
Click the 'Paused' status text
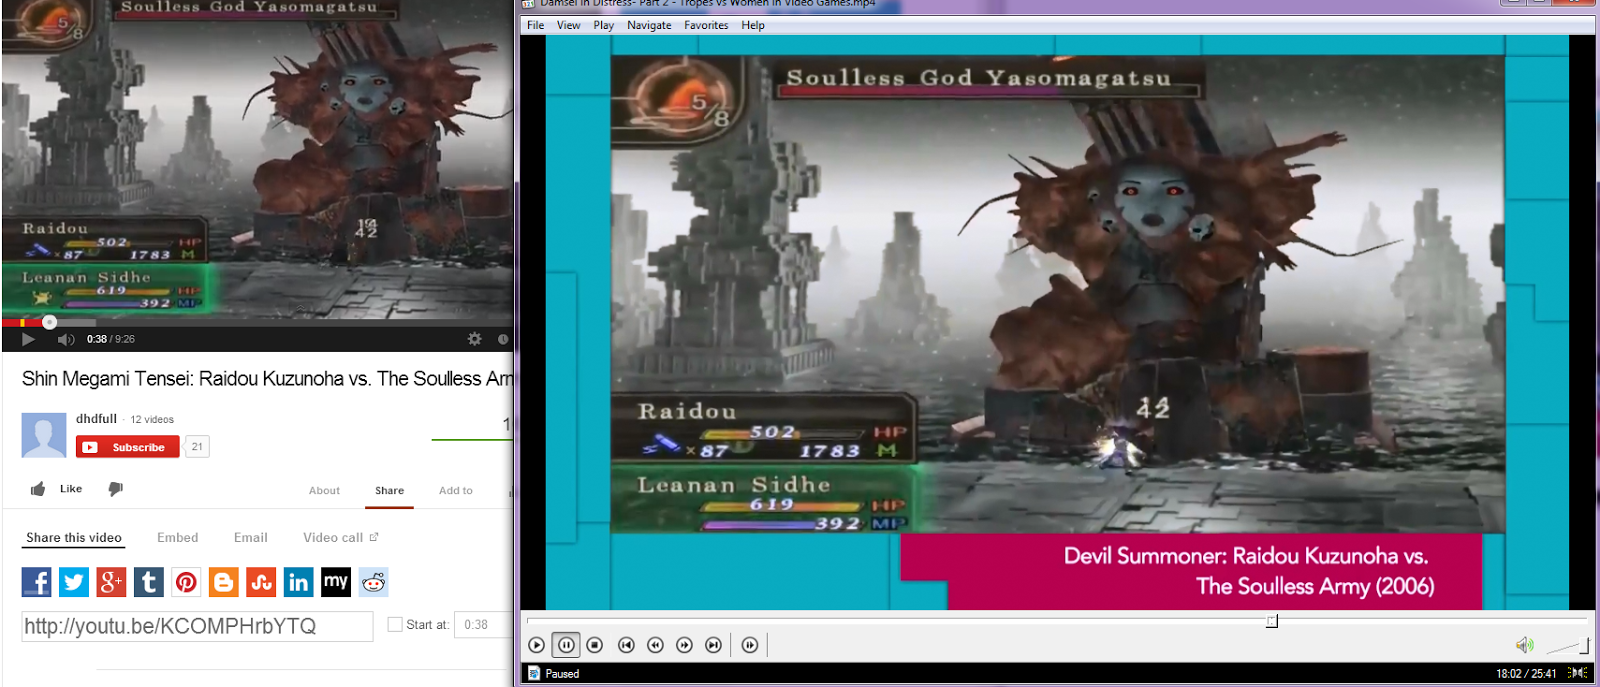point(562,674)
